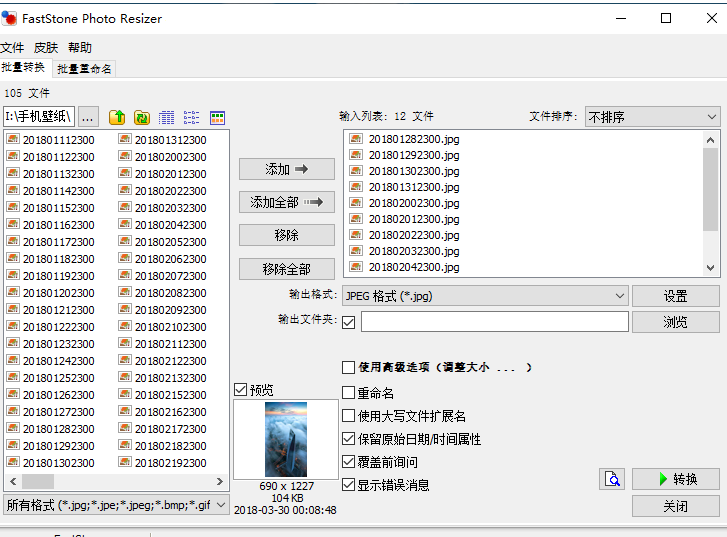Click the output folder path field
Screen dimensions: 727x537
495,321
